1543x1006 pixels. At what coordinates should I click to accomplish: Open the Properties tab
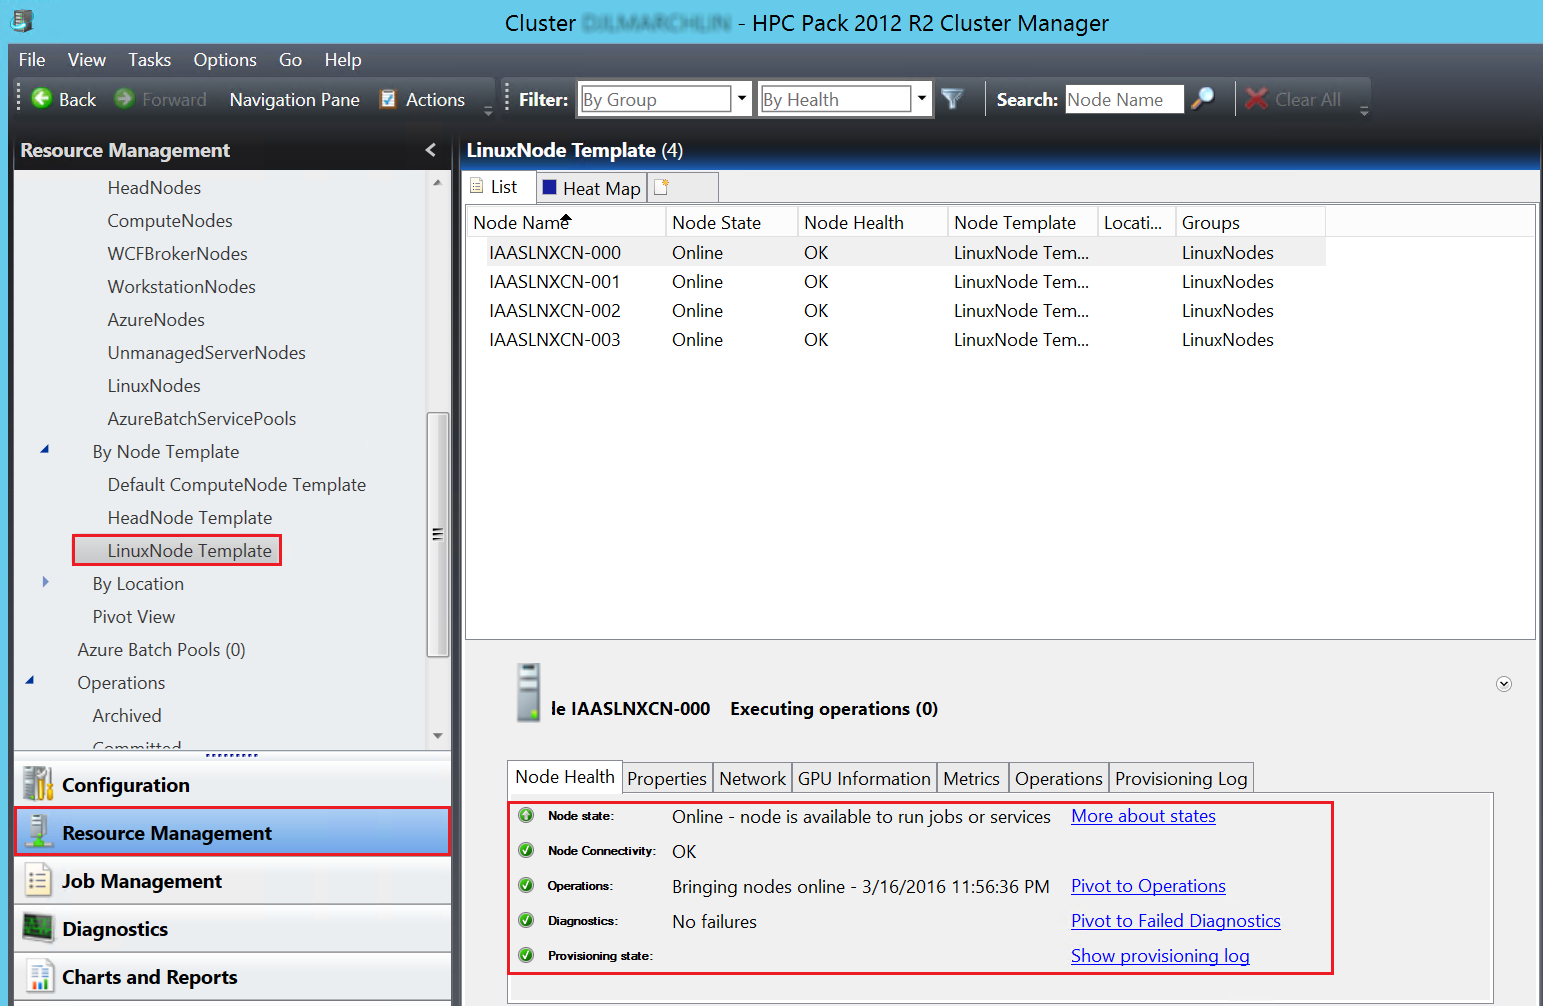point(667,778)
